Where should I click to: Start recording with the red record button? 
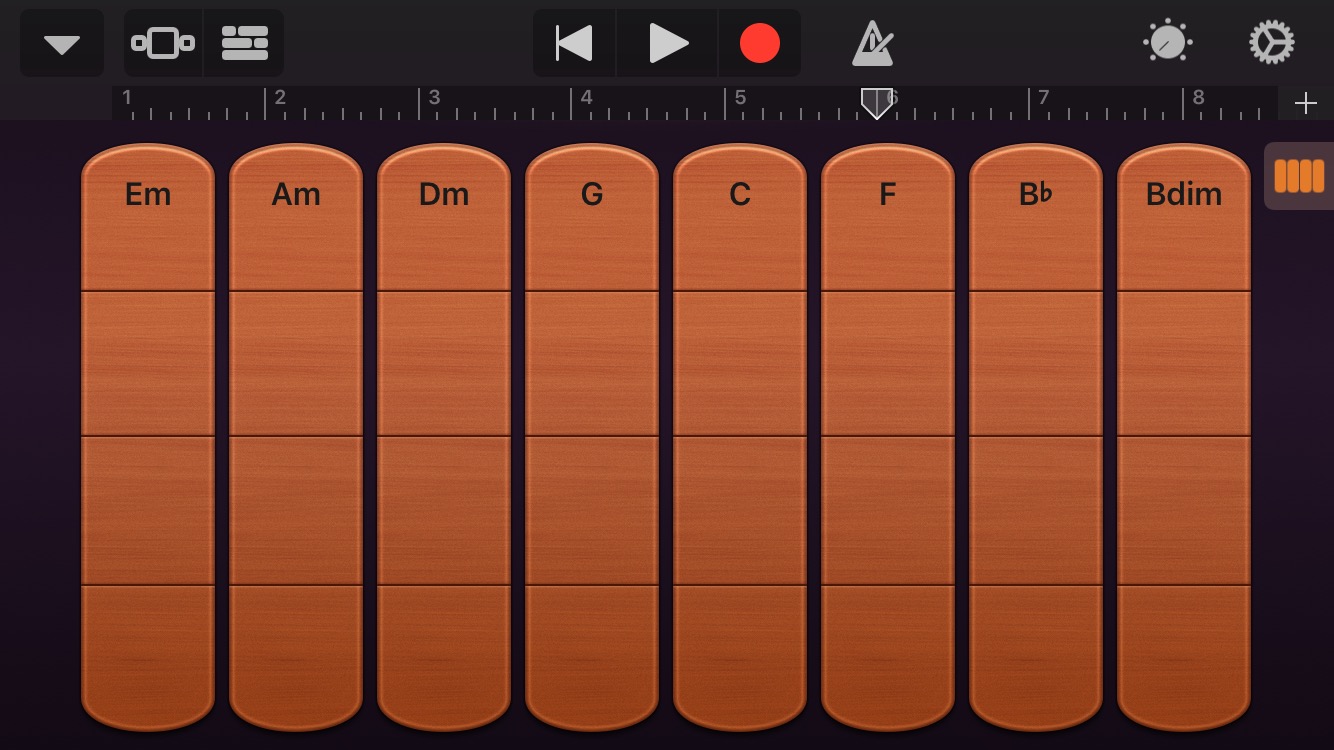[760, 42]
